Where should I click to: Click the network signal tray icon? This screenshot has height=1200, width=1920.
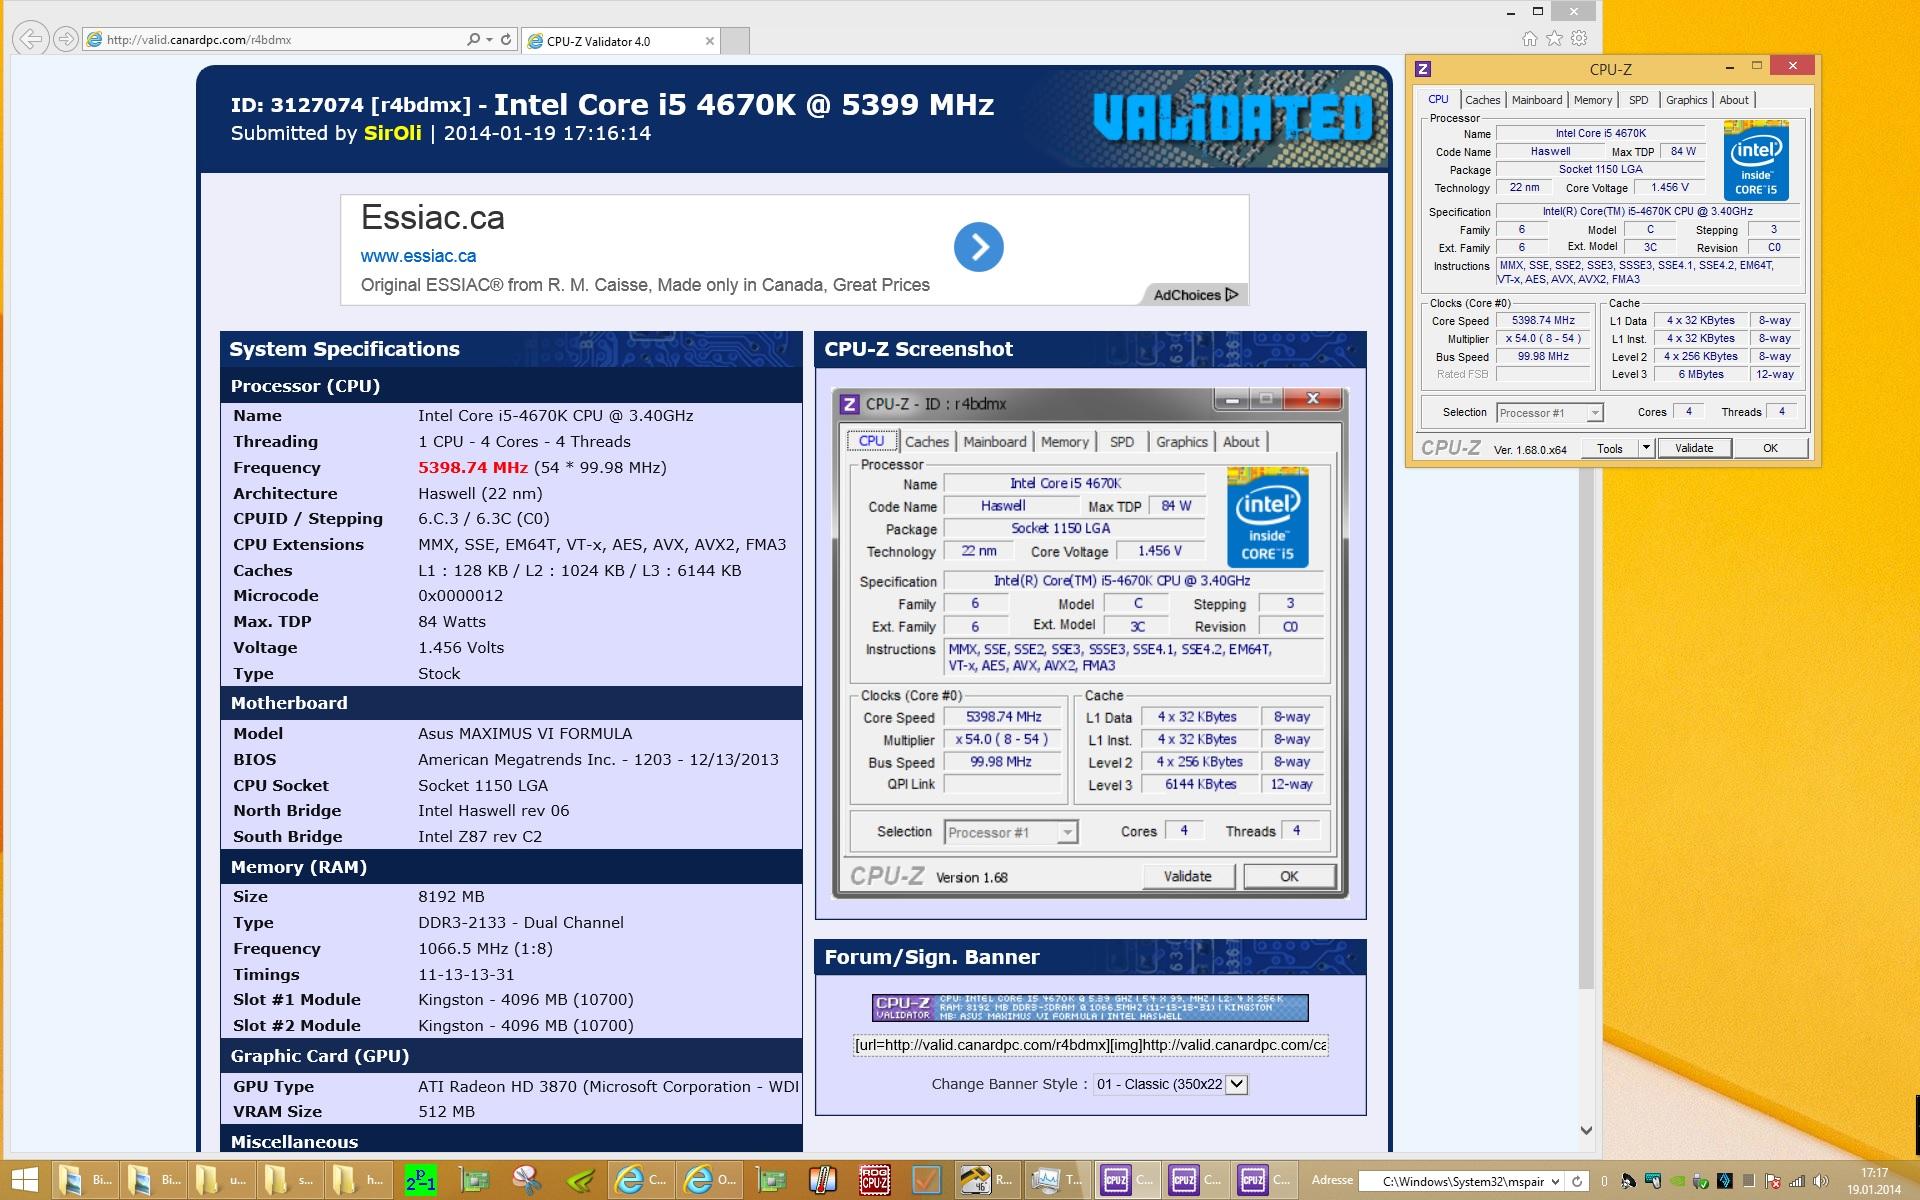point(1796,1181)
